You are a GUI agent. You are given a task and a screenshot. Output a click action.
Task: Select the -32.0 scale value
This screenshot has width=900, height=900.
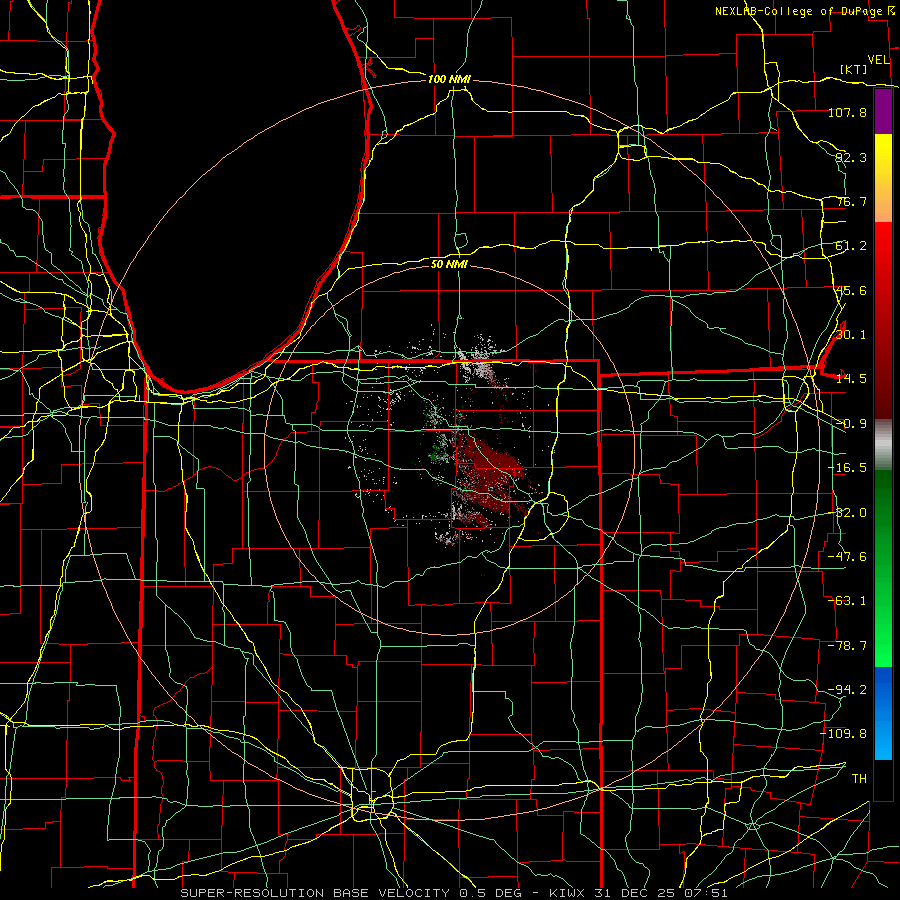(847, 513)
